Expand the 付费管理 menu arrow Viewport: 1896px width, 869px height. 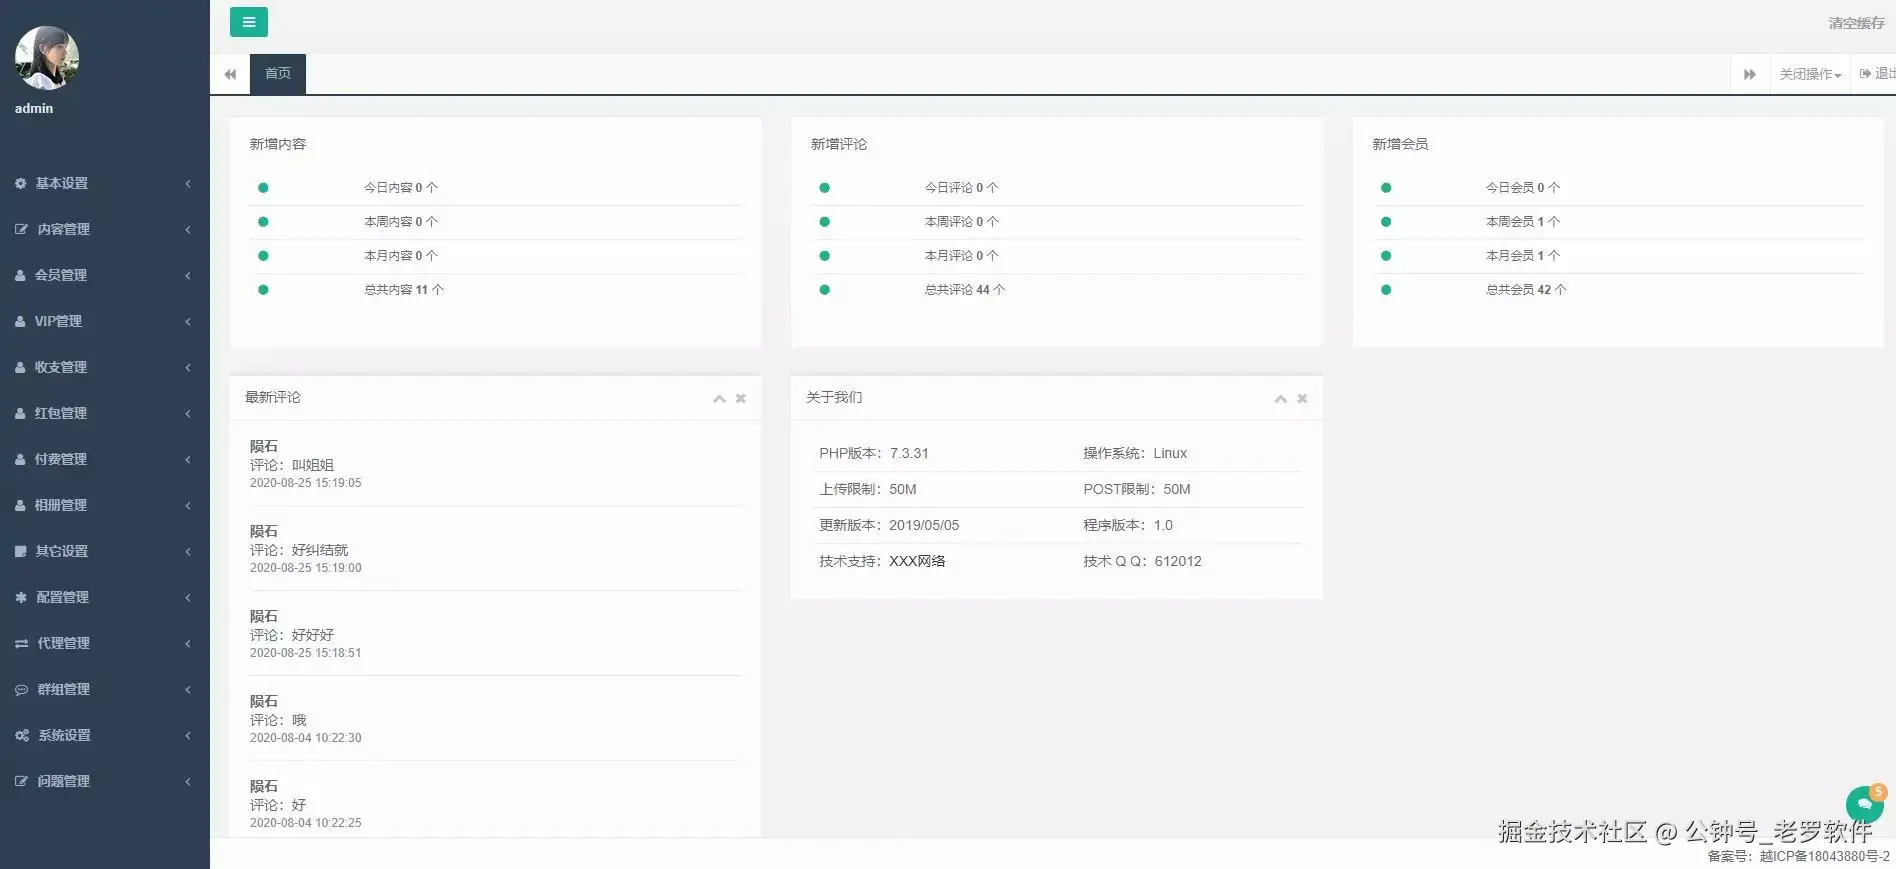[x=187, y=460]
